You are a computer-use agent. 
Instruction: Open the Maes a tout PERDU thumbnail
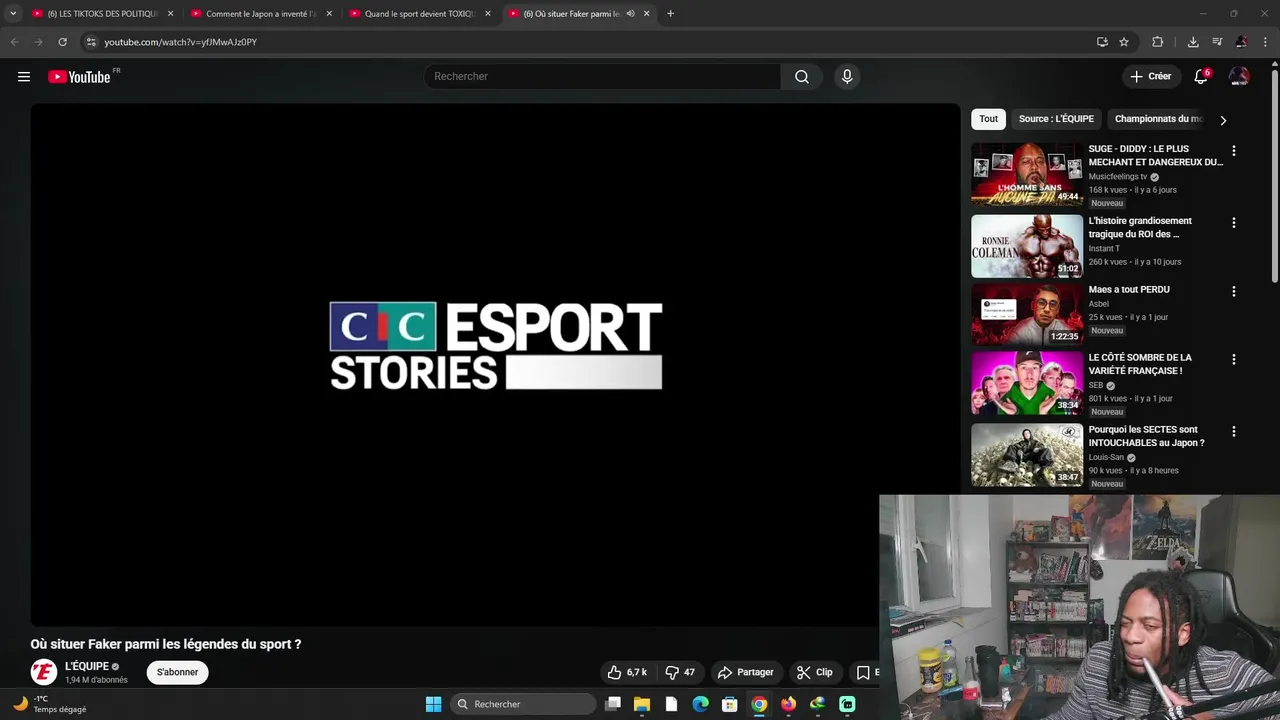point(1027,314)
